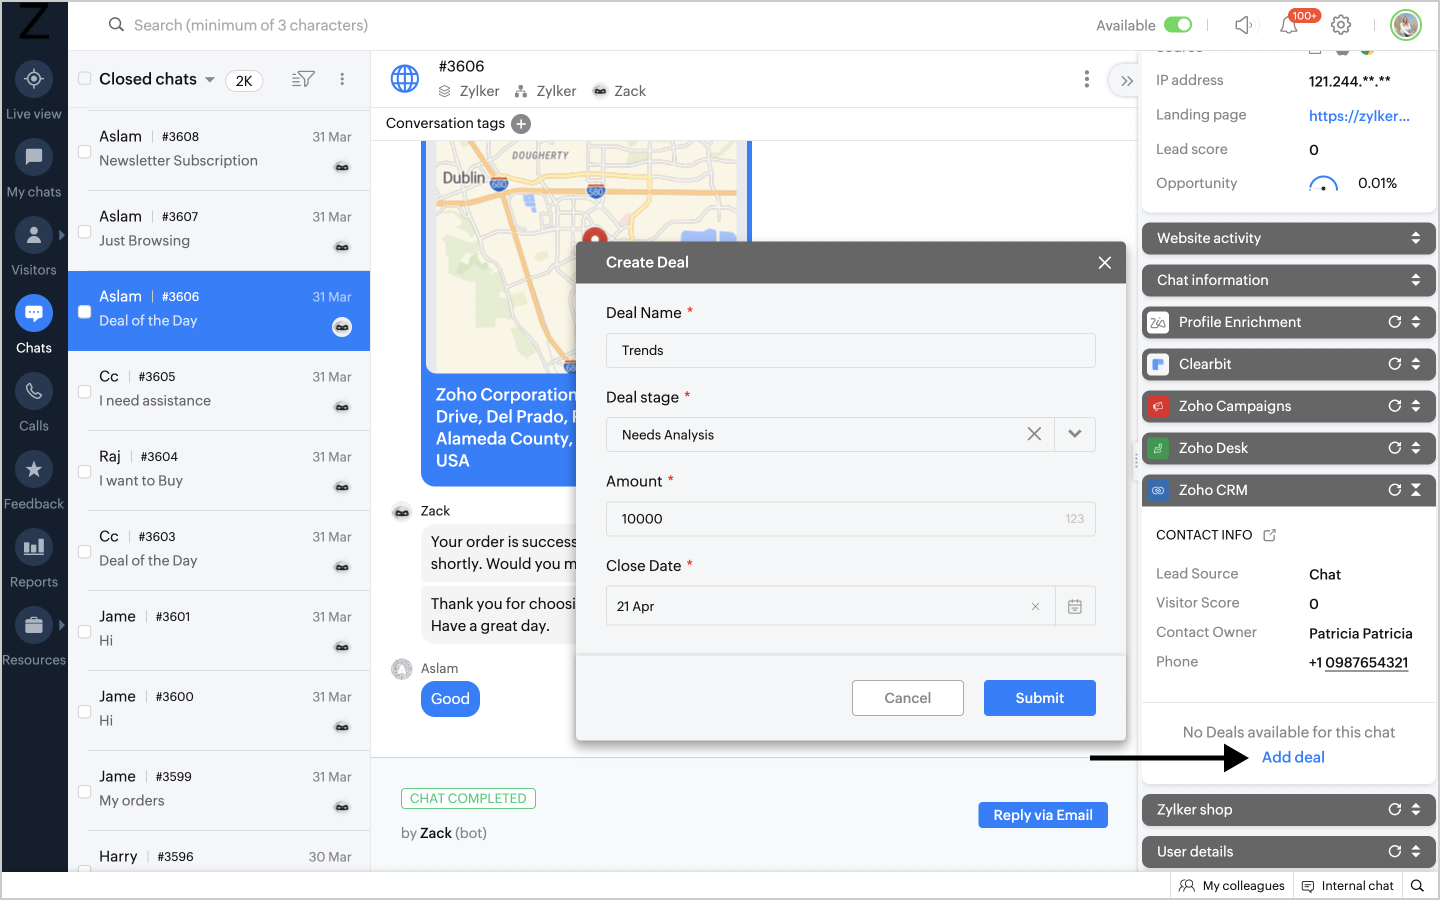Open conversation #3606 more options menu

tap(1087, 79)
